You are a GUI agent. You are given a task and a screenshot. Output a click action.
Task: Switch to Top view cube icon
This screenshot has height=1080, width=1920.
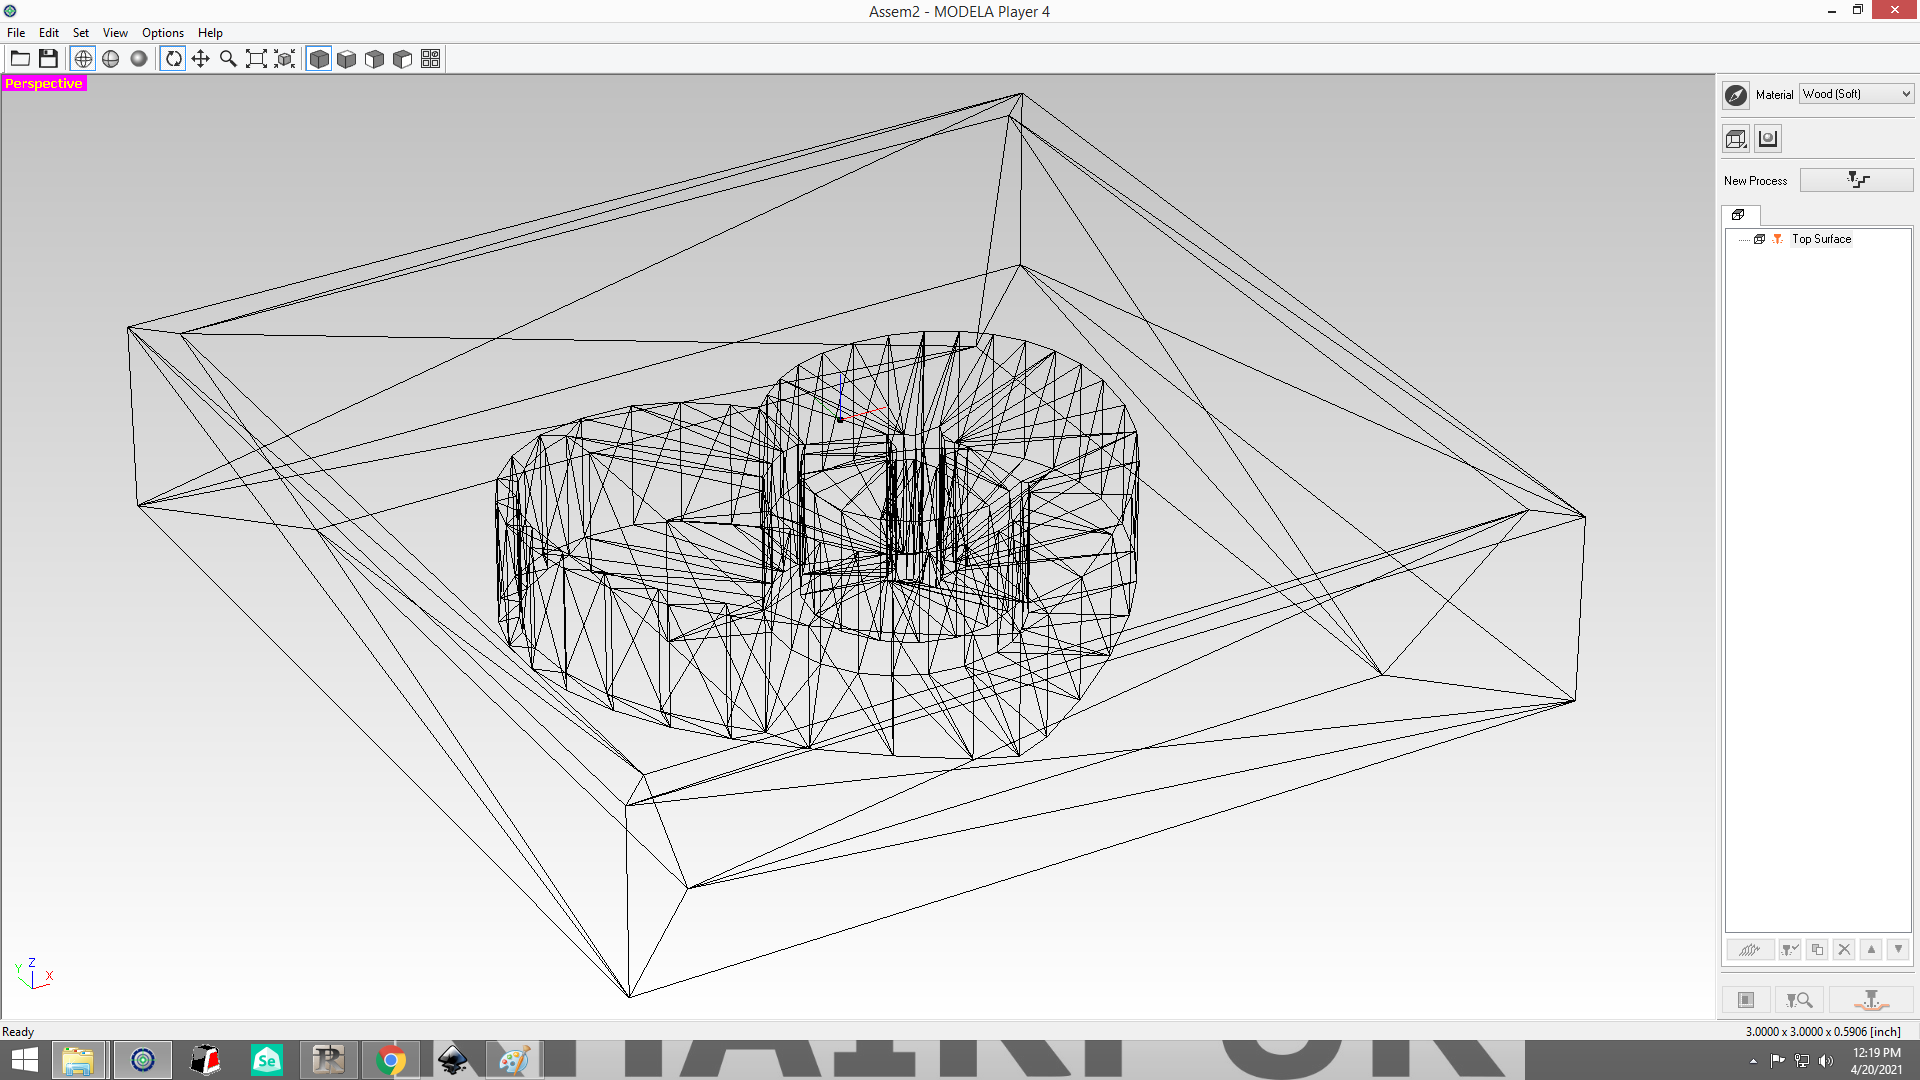[x=347, y=59]
